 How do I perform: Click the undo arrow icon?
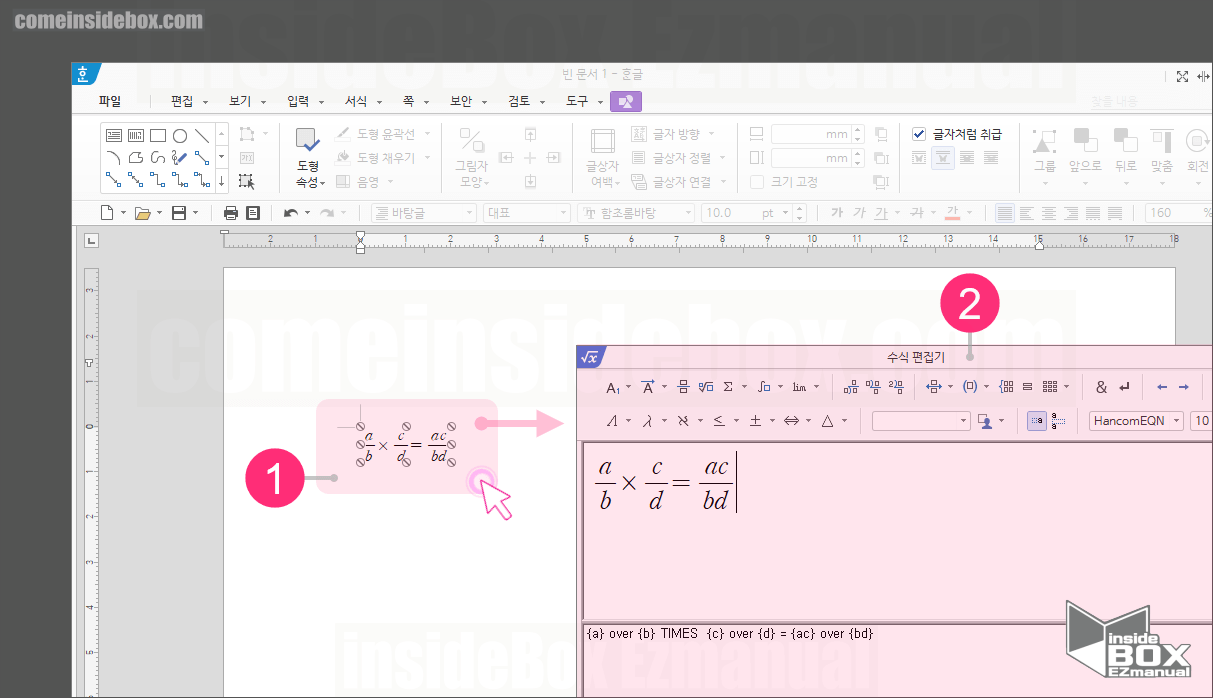[x=291, y=213]
